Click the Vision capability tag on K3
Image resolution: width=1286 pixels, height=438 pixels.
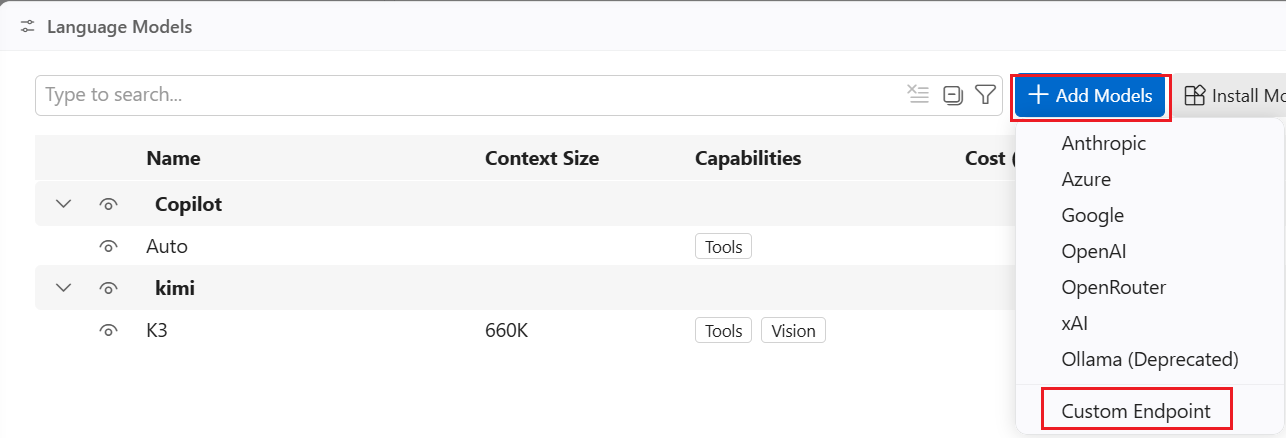click(x=793, y=330)
